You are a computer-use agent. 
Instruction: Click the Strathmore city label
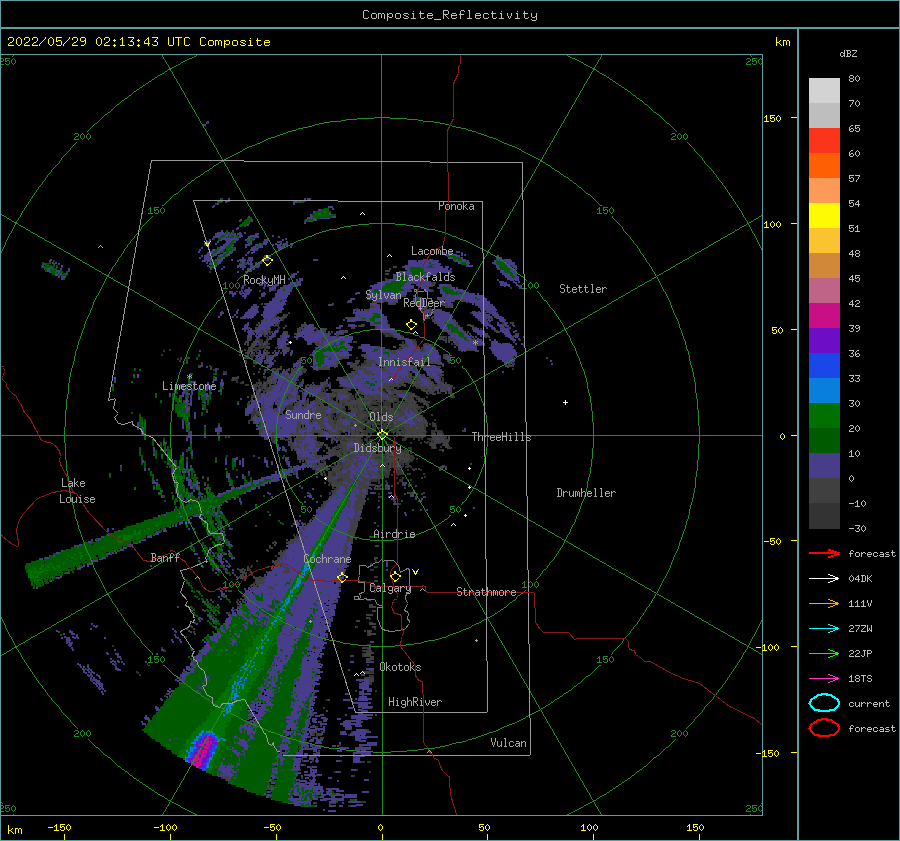pos(486,592)
